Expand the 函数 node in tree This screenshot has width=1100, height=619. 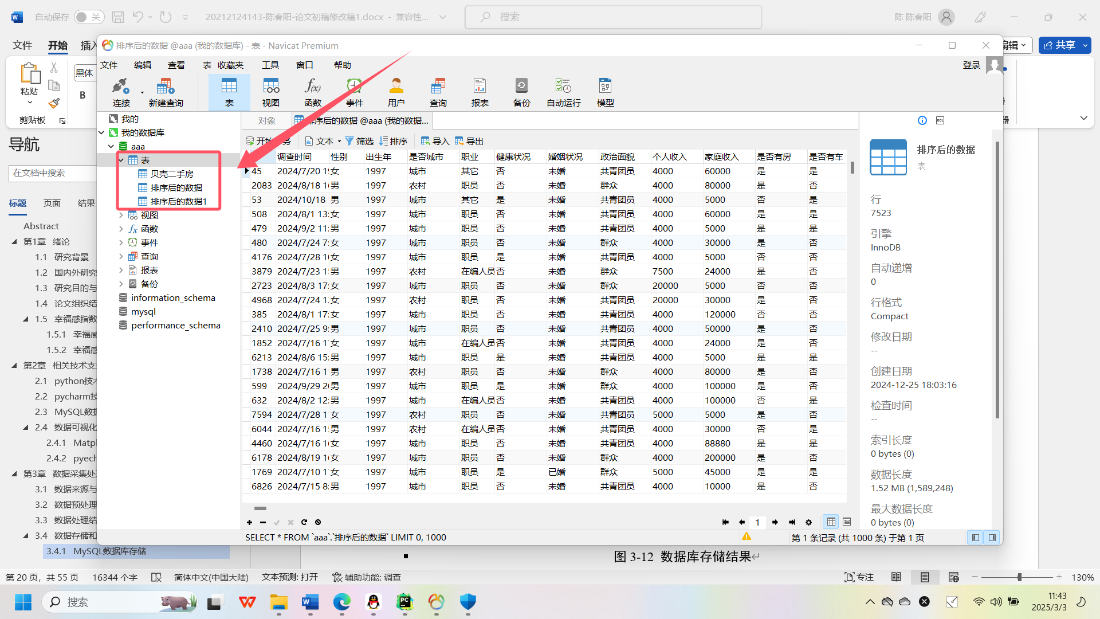tap(121, 229)
